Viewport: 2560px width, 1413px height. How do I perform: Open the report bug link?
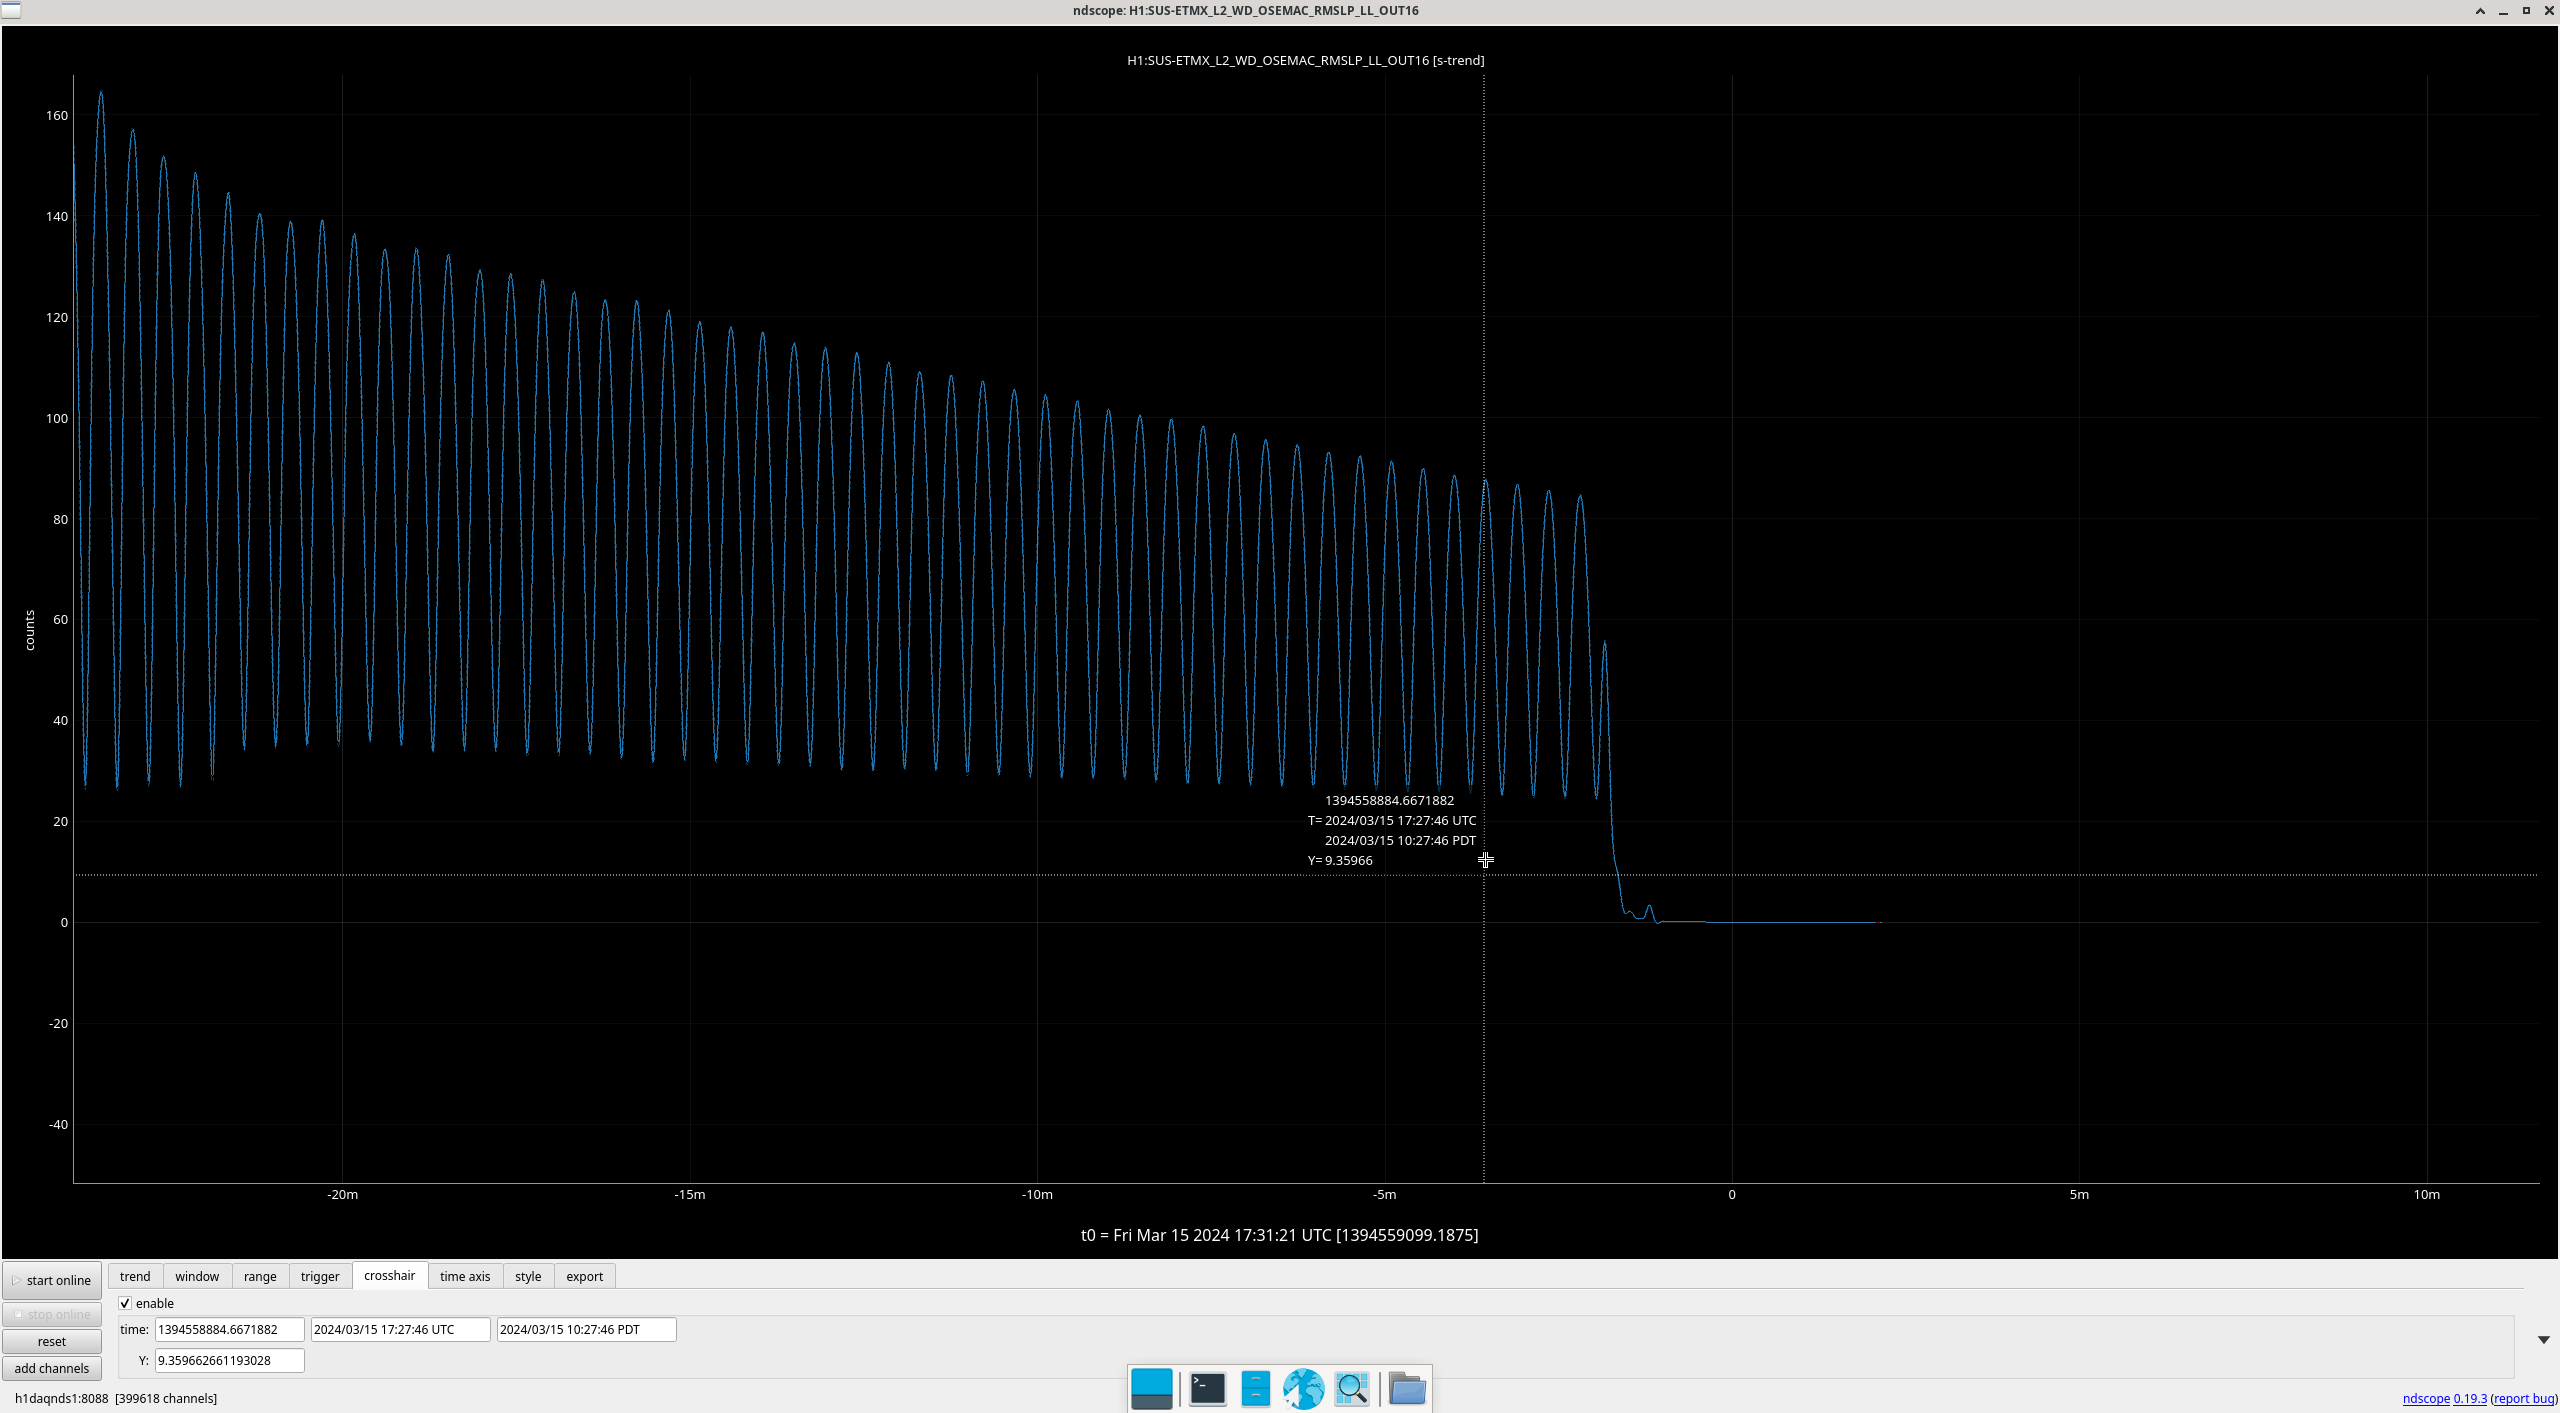[2523, 1398]
